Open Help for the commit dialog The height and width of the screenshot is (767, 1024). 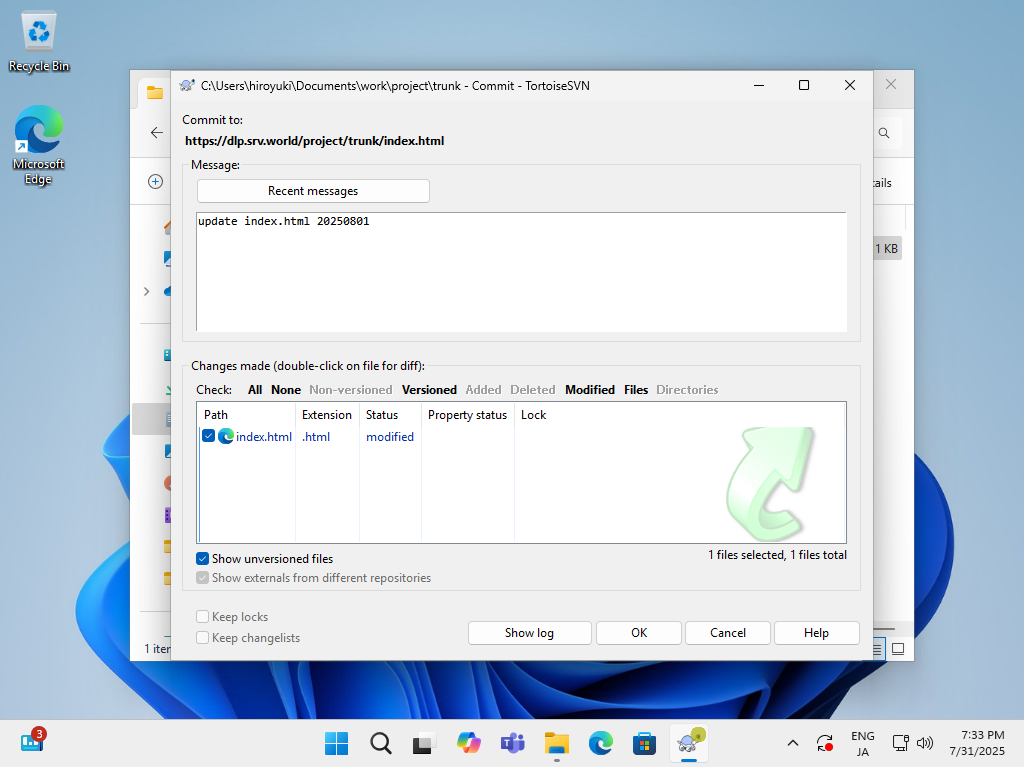(x=816, y=632)
